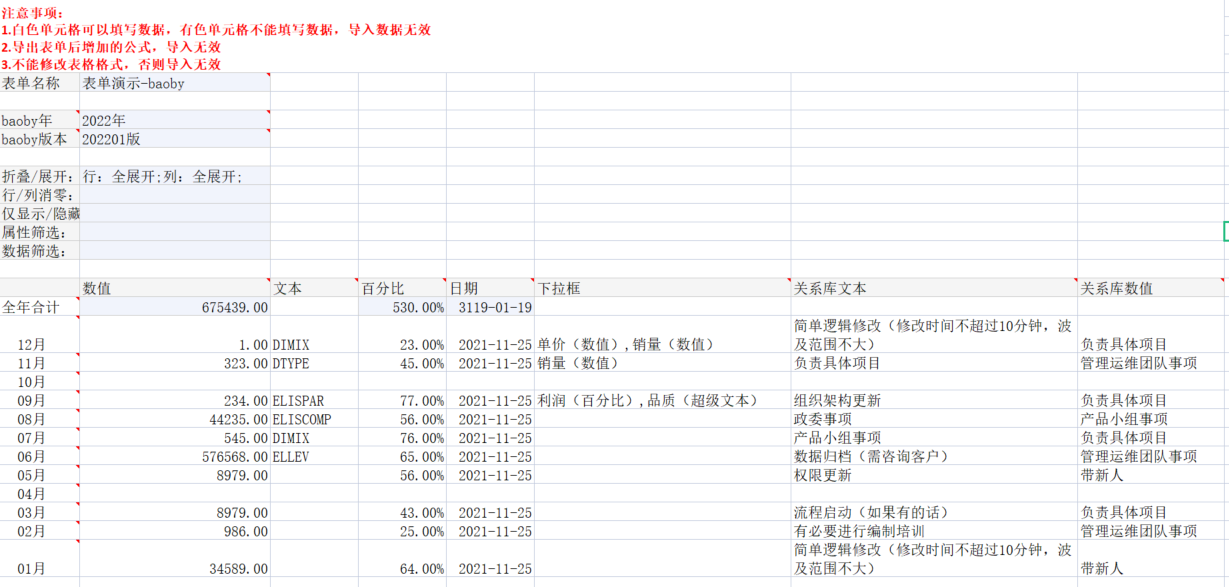Open the 09月 dropdown cell with 利润（百分比）

coord(662,401)
